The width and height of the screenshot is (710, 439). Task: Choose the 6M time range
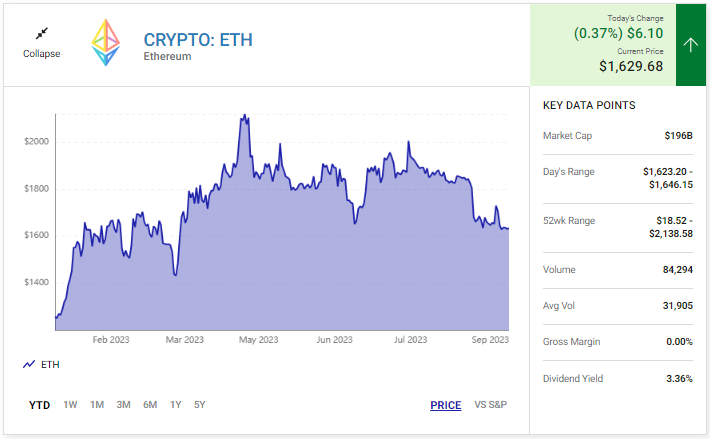coord(150,405)
